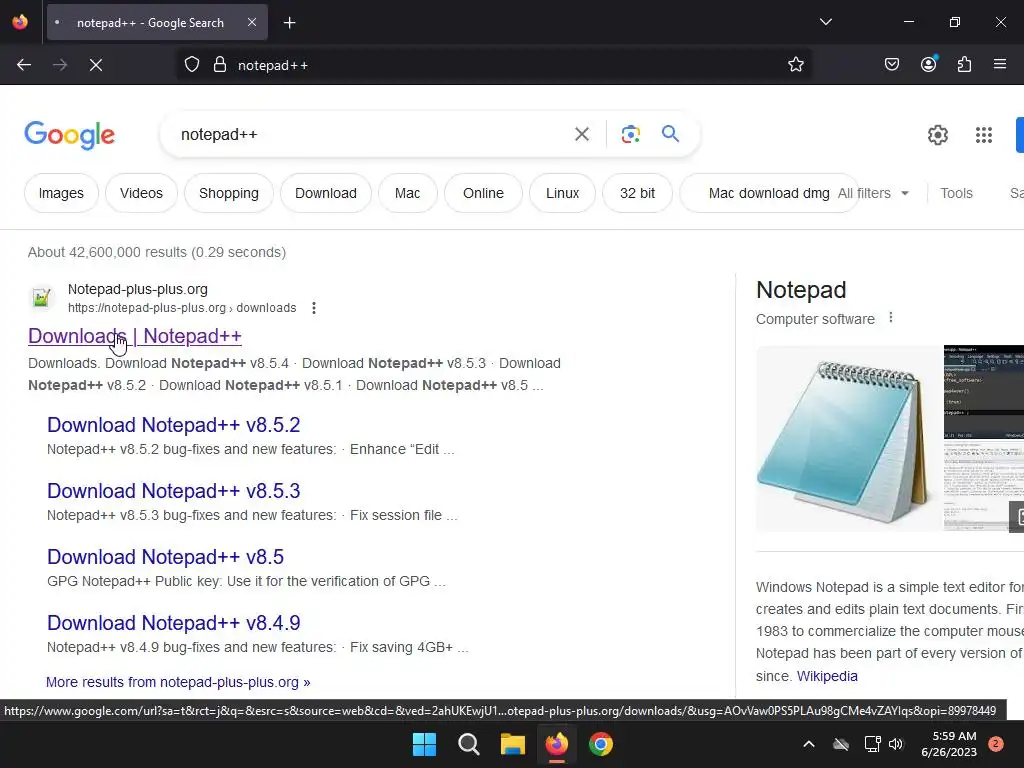This screenshot has width=1024, height=768.
Task: Open Download Notepad++ v8.5.2 link
Action: (173, 425)
